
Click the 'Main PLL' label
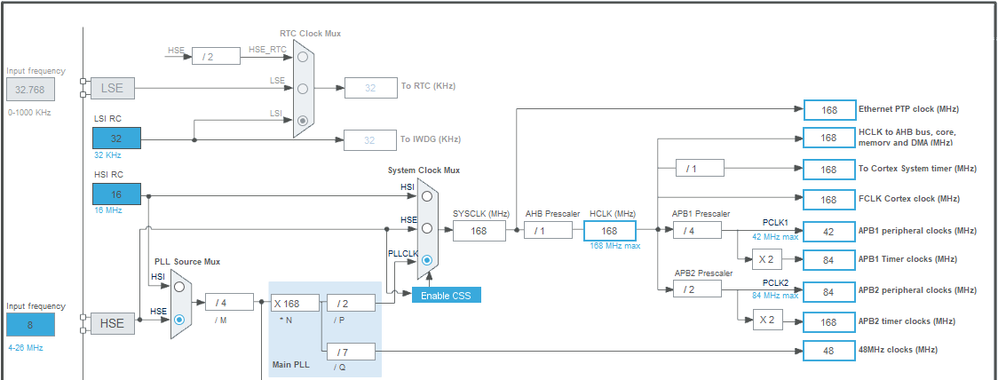290,365
